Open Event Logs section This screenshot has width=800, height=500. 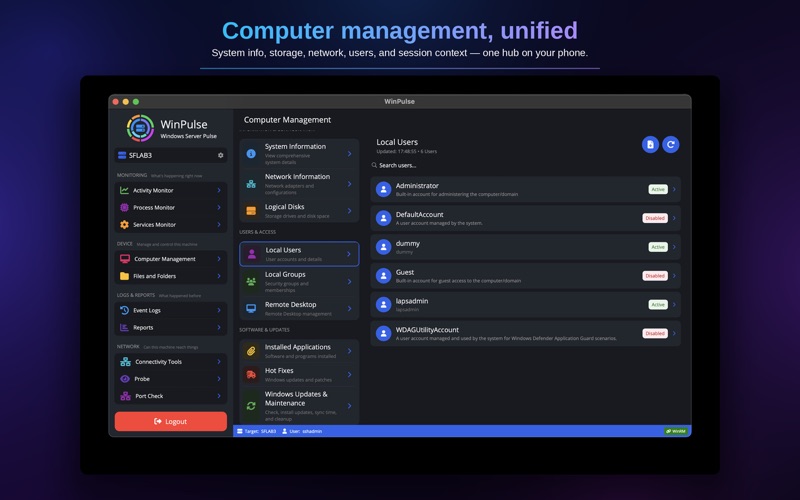171,310
